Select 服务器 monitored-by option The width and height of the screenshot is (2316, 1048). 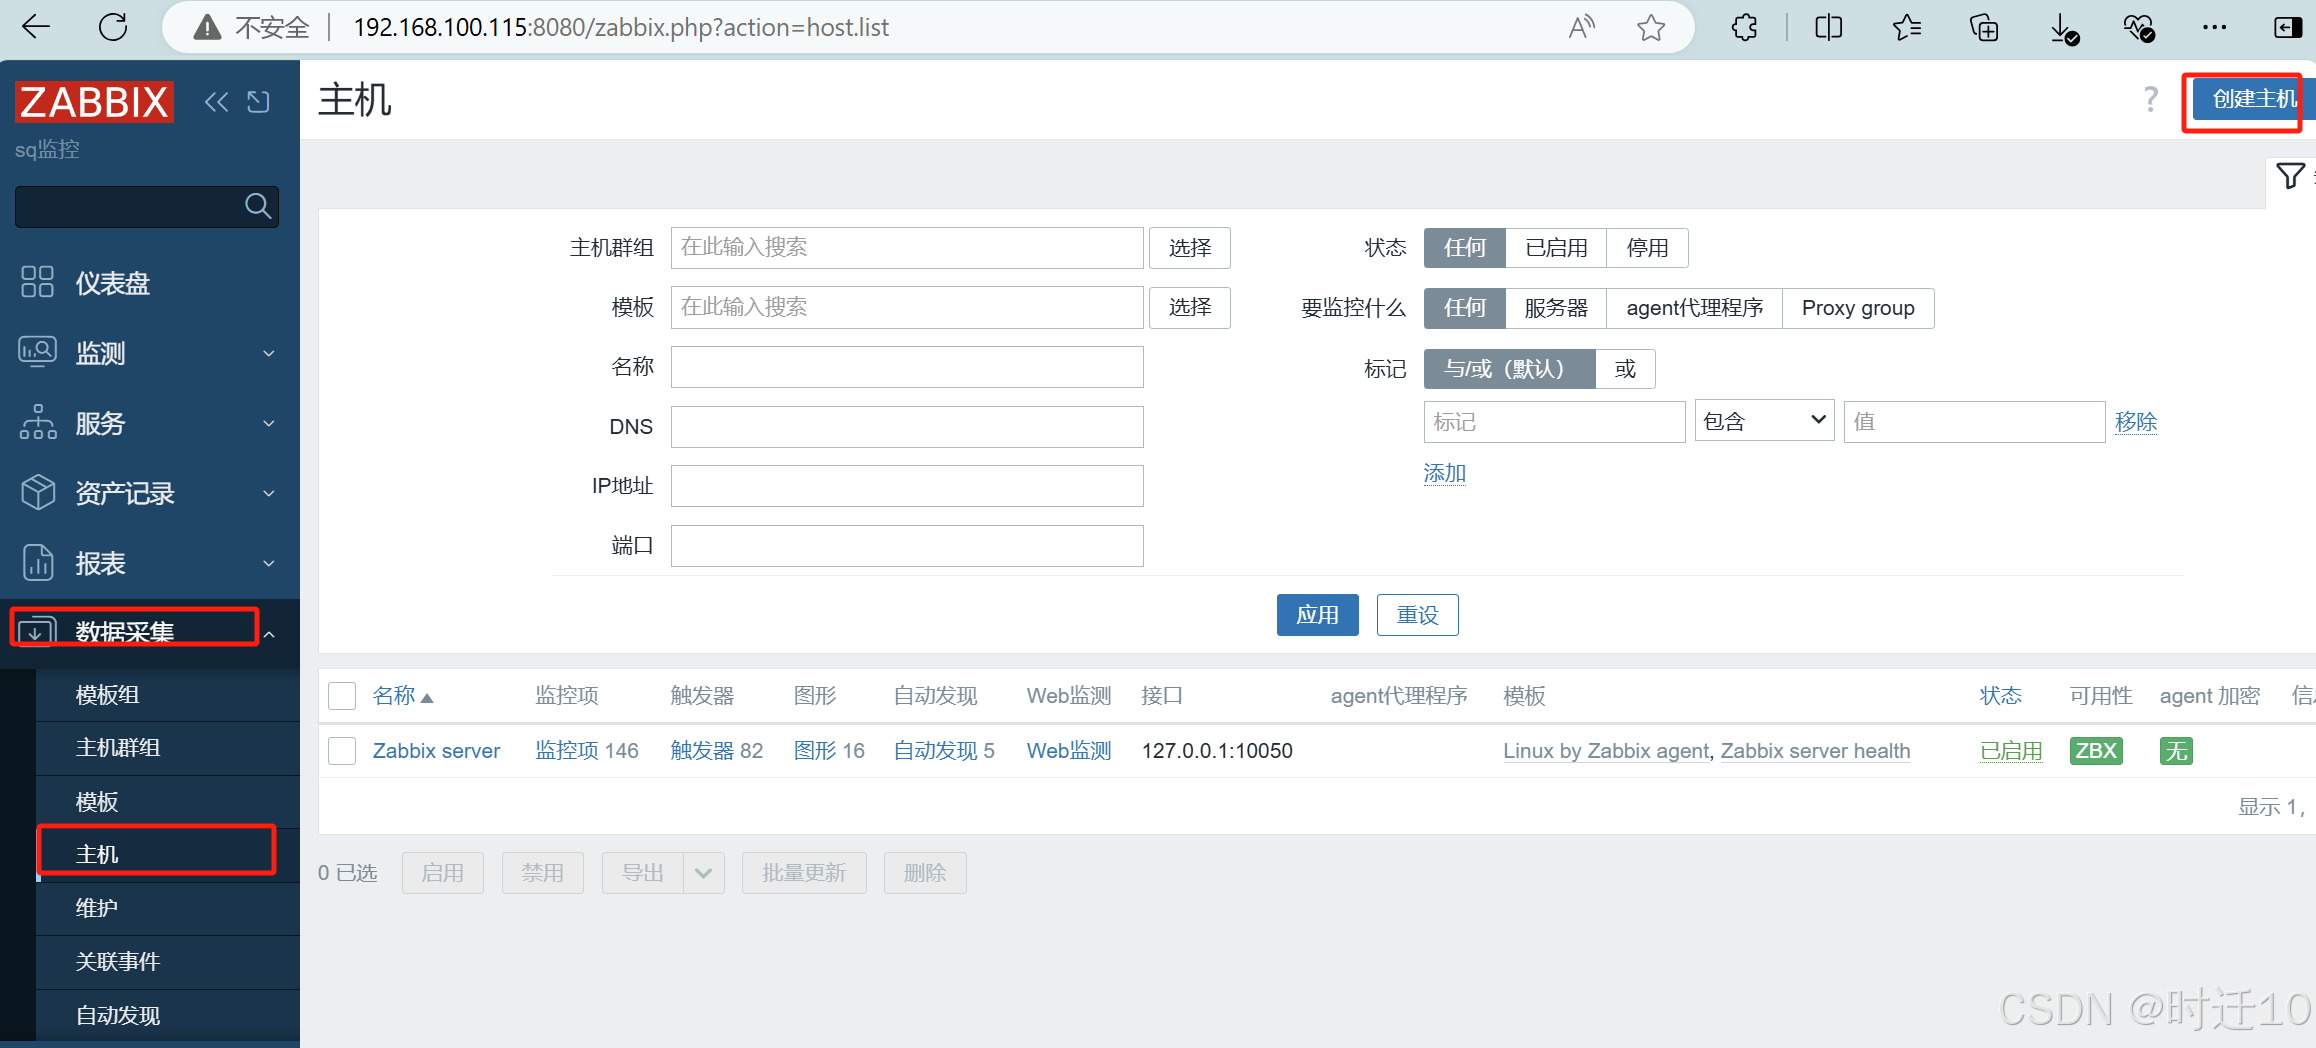[1556, 308]
